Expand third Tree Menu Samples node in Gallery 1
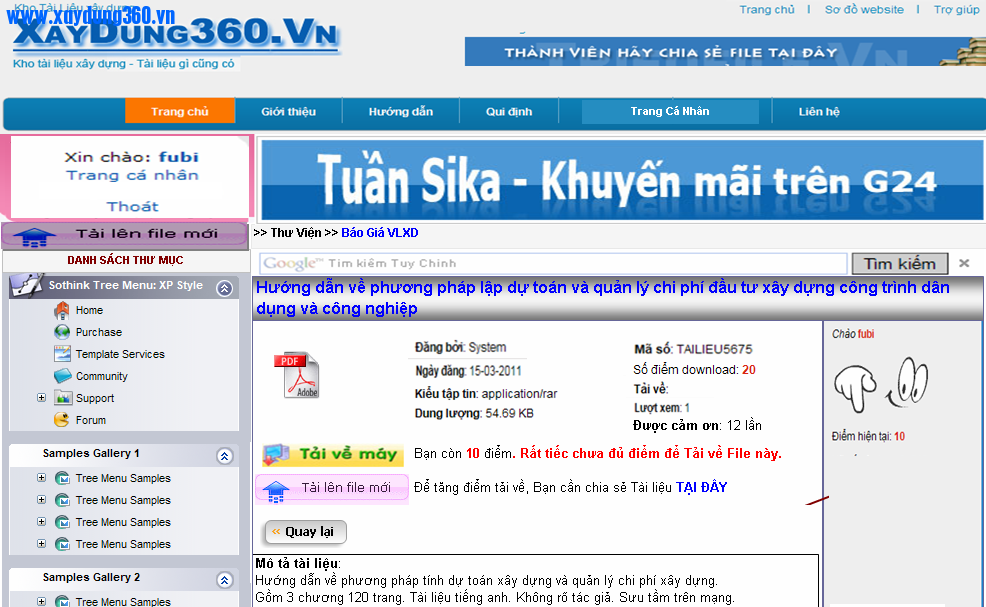This screenshot has width=986, height=607. 42,521
